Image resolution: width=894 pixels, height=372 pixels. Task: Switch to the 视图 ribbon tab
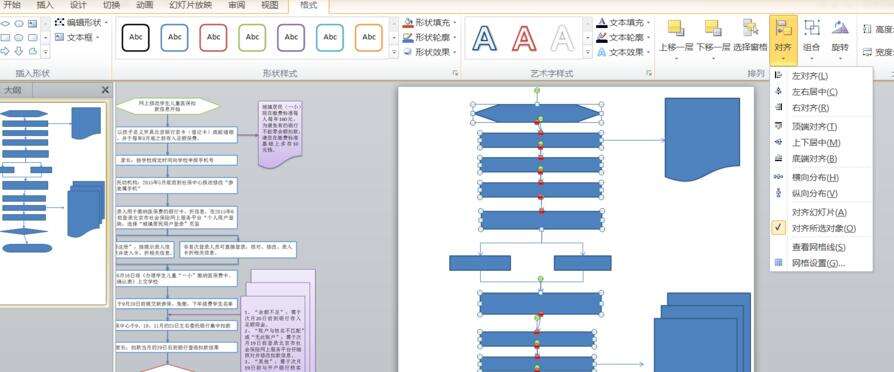click(270, 5)
